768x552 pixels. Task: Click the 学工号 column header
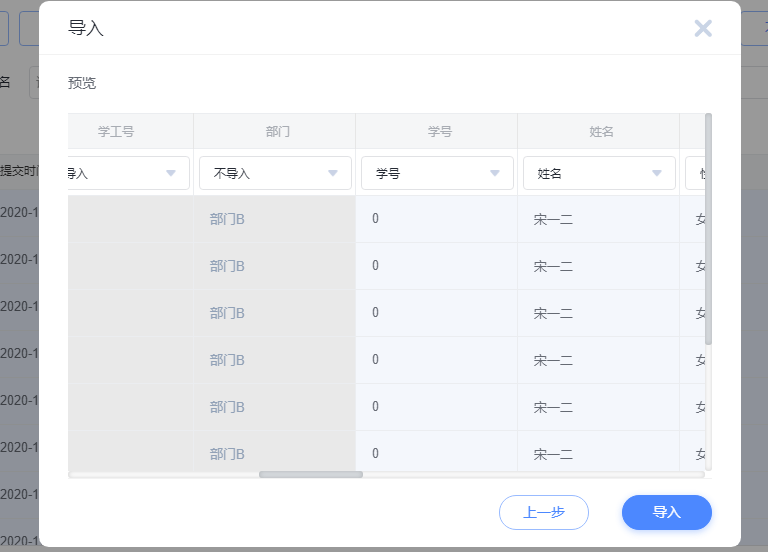tap(116, 131)
